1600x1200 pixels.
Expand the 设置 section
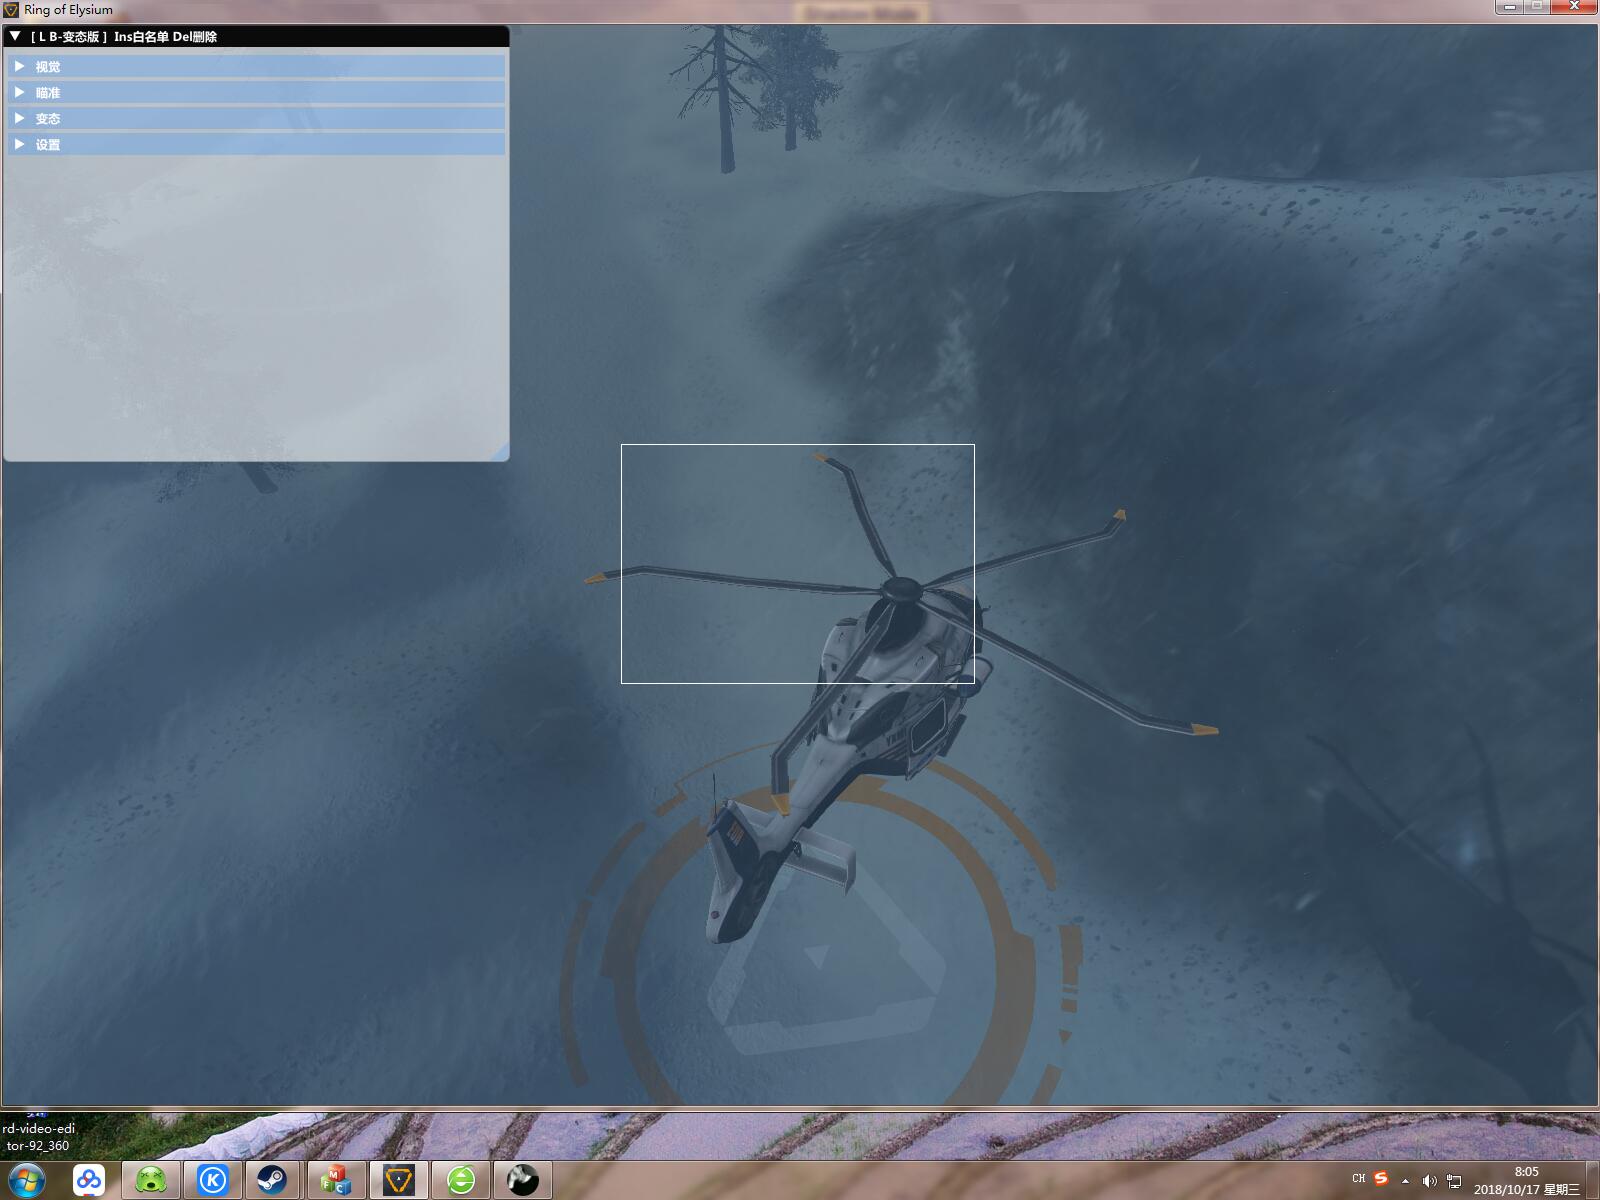(256, 145)
